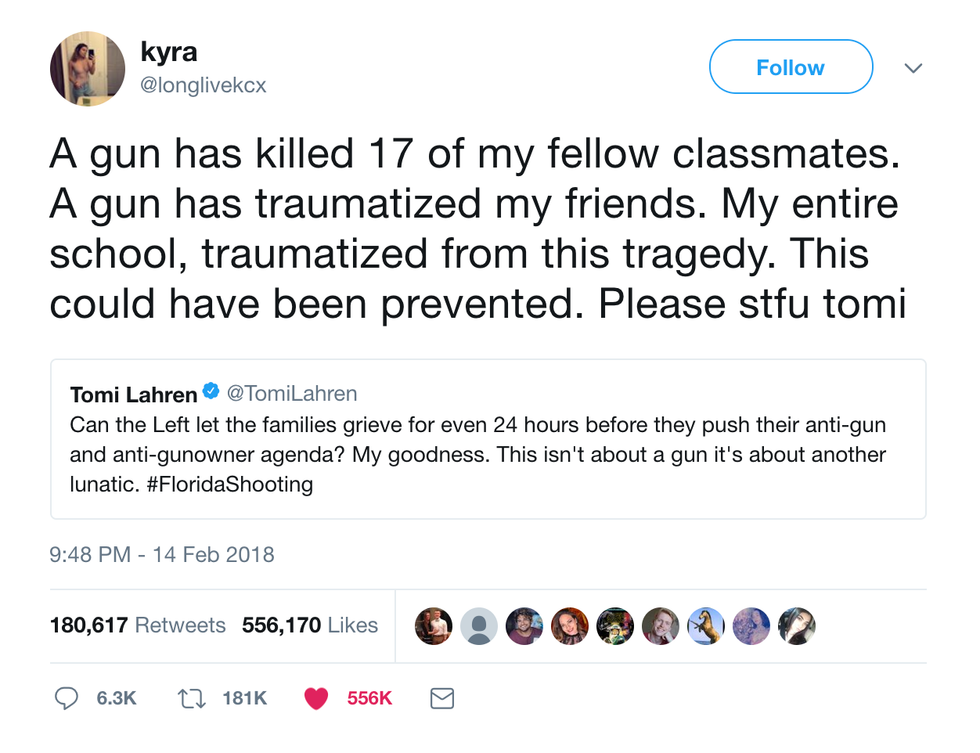This screenshot has height=753, width=980.
Task: Follow kyra with the Follow button
Action: (790, 67)
